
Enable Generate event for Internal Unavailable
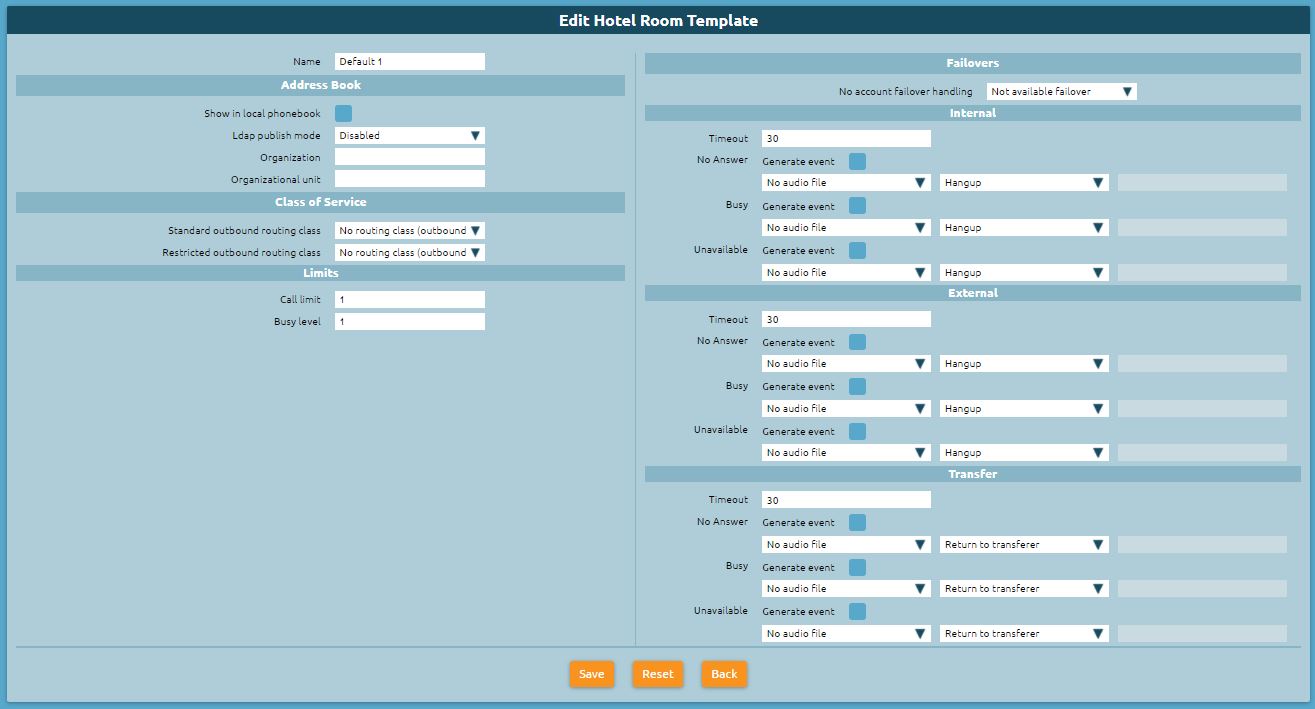(x=857, y=250)
